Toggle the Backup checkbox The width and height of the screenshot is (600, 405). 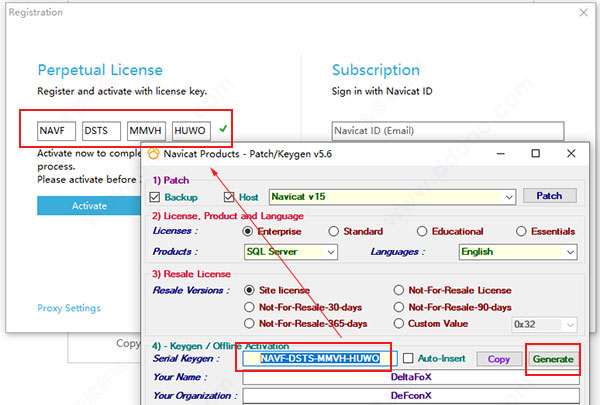click(155, 197)
